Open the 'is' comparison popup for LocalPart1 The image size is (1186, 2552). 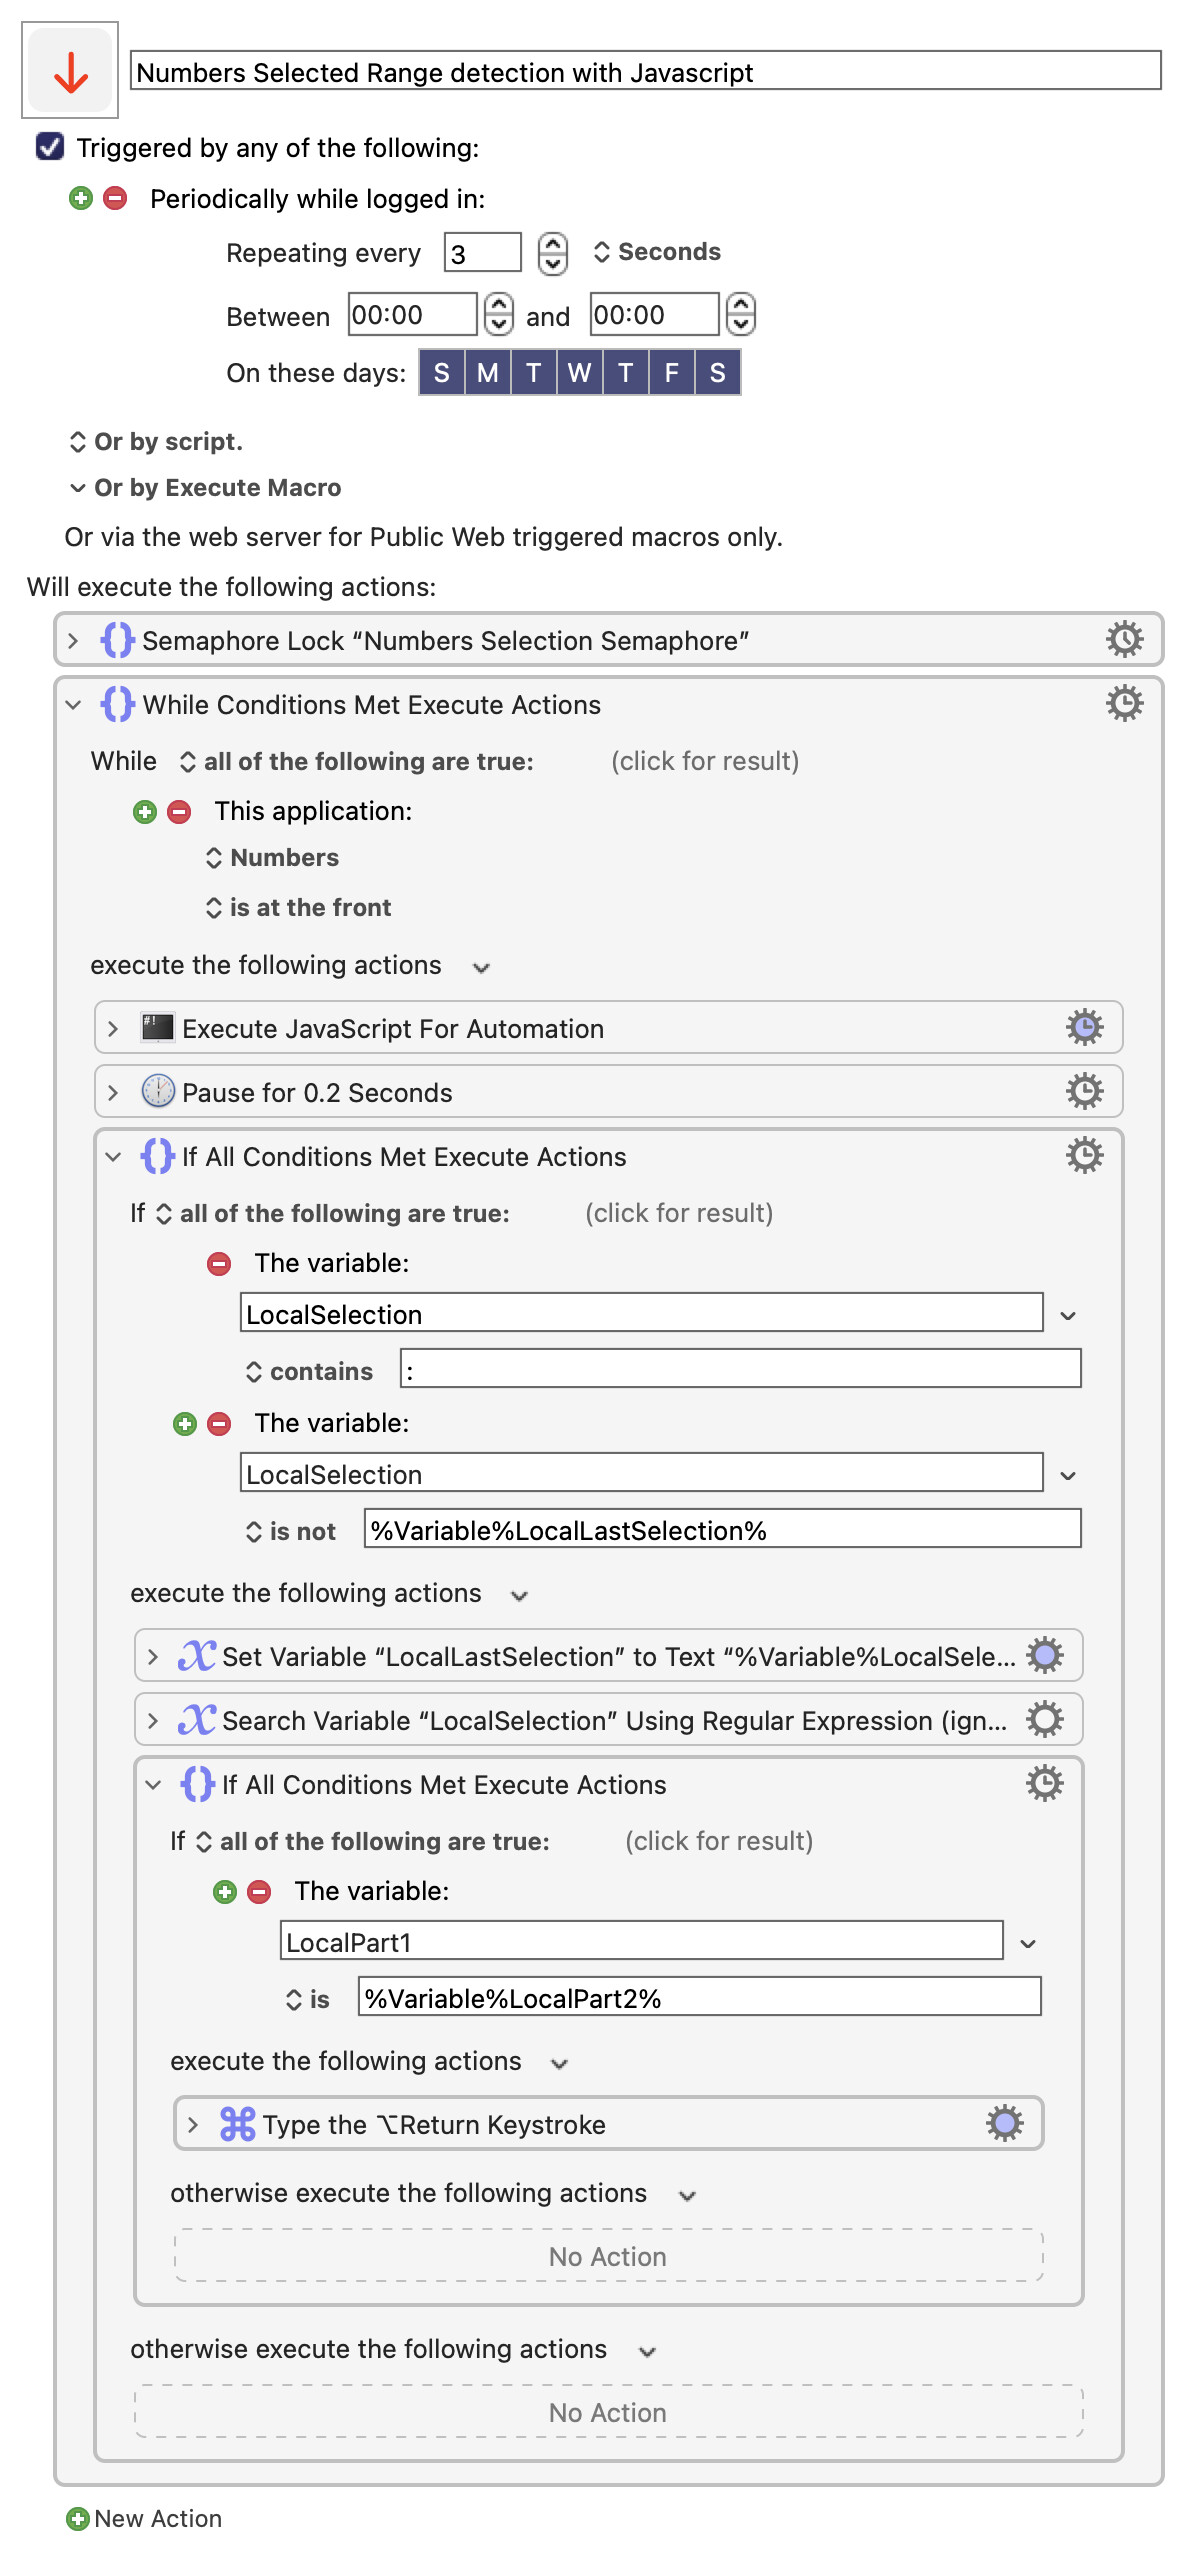coord(307,1999)
